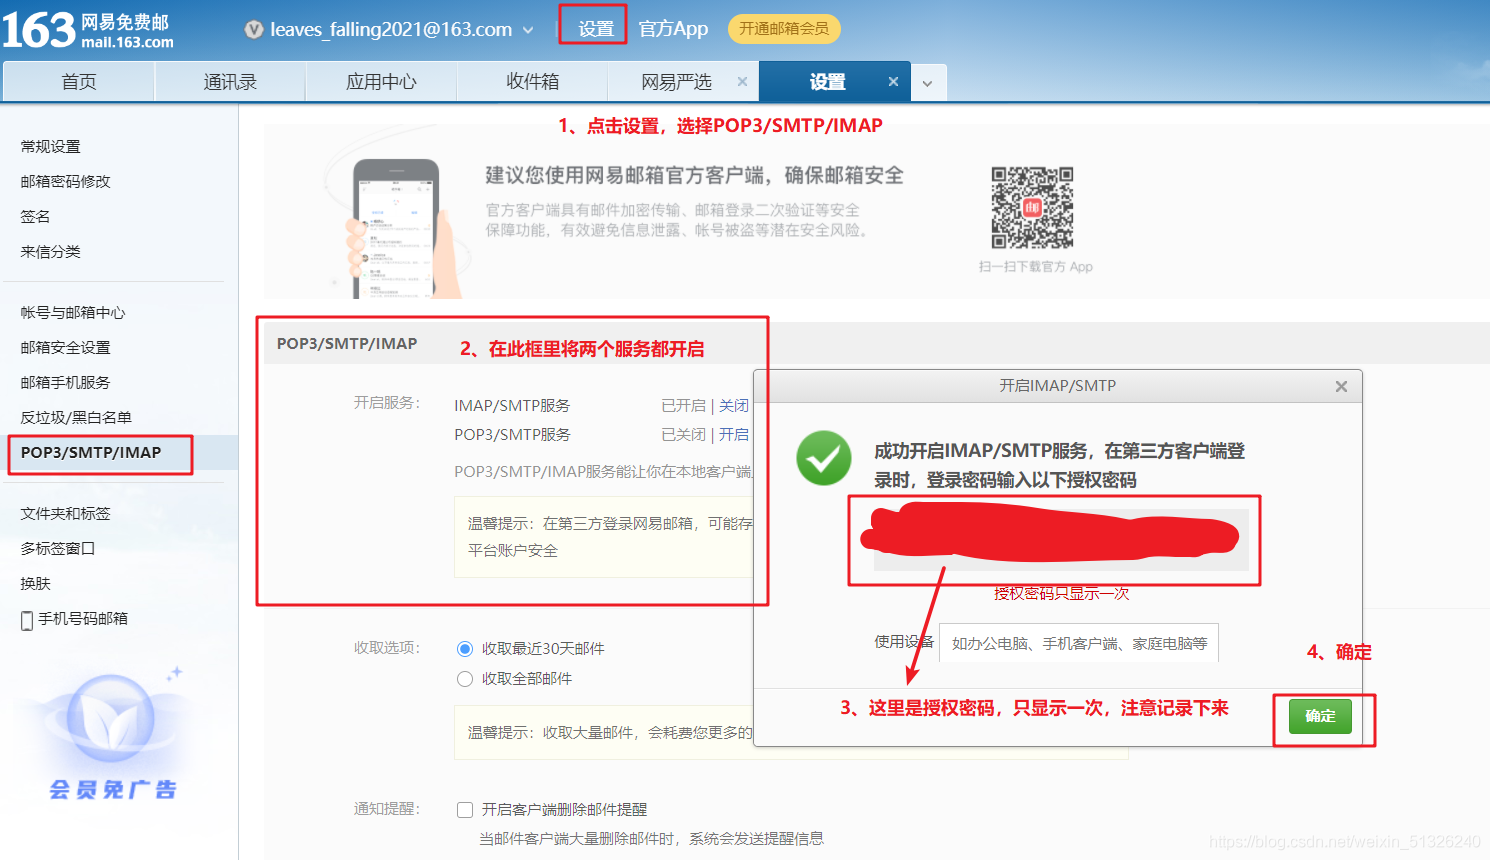Select the active 设置 tab
This screenshot has width=1490, height=860.
pos(828,82)
